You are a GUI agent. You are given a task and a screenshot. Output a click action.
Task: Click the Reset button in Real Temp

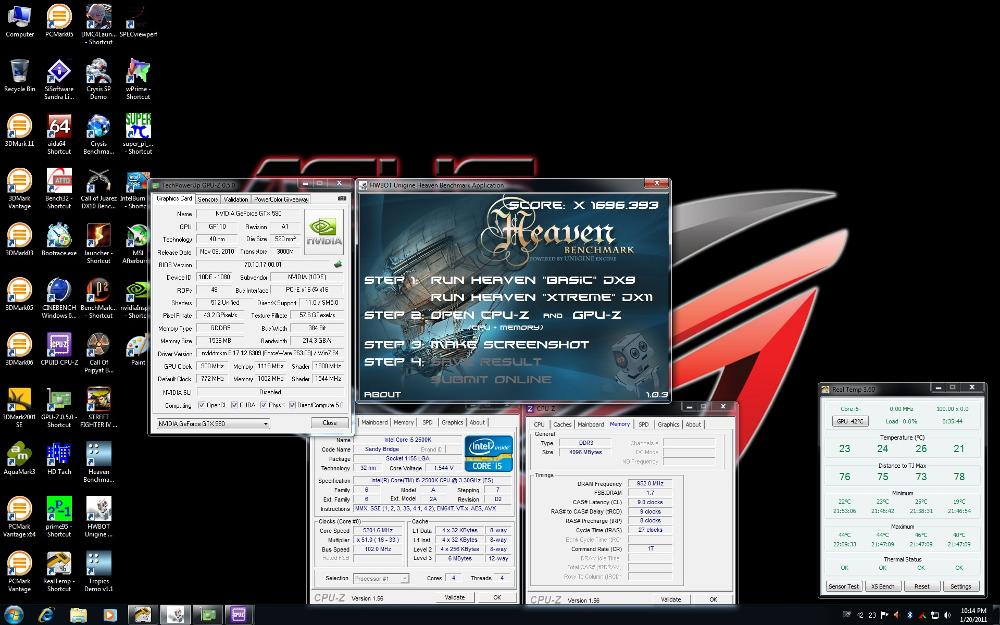922,586
